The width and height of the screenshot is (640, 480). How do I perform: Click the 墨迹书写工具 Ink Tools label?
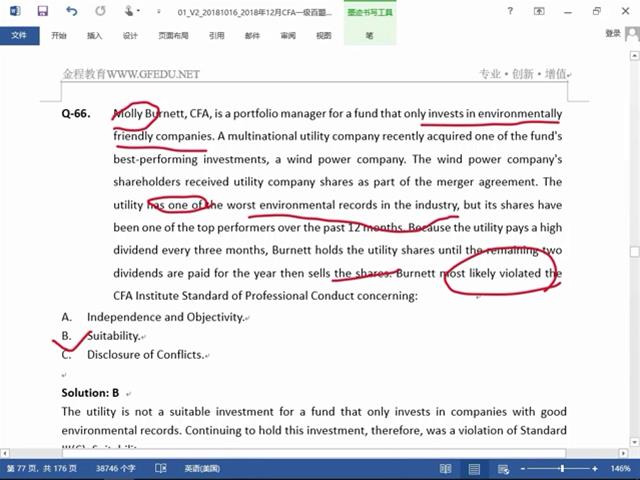pos(370,12)
